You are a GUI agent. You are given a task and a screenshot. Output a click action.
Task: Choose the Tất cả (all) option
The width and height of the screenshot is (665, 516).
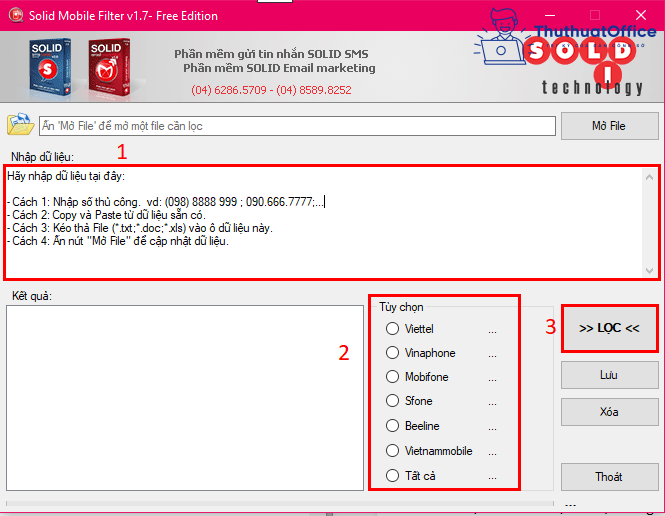coord(392,476)
